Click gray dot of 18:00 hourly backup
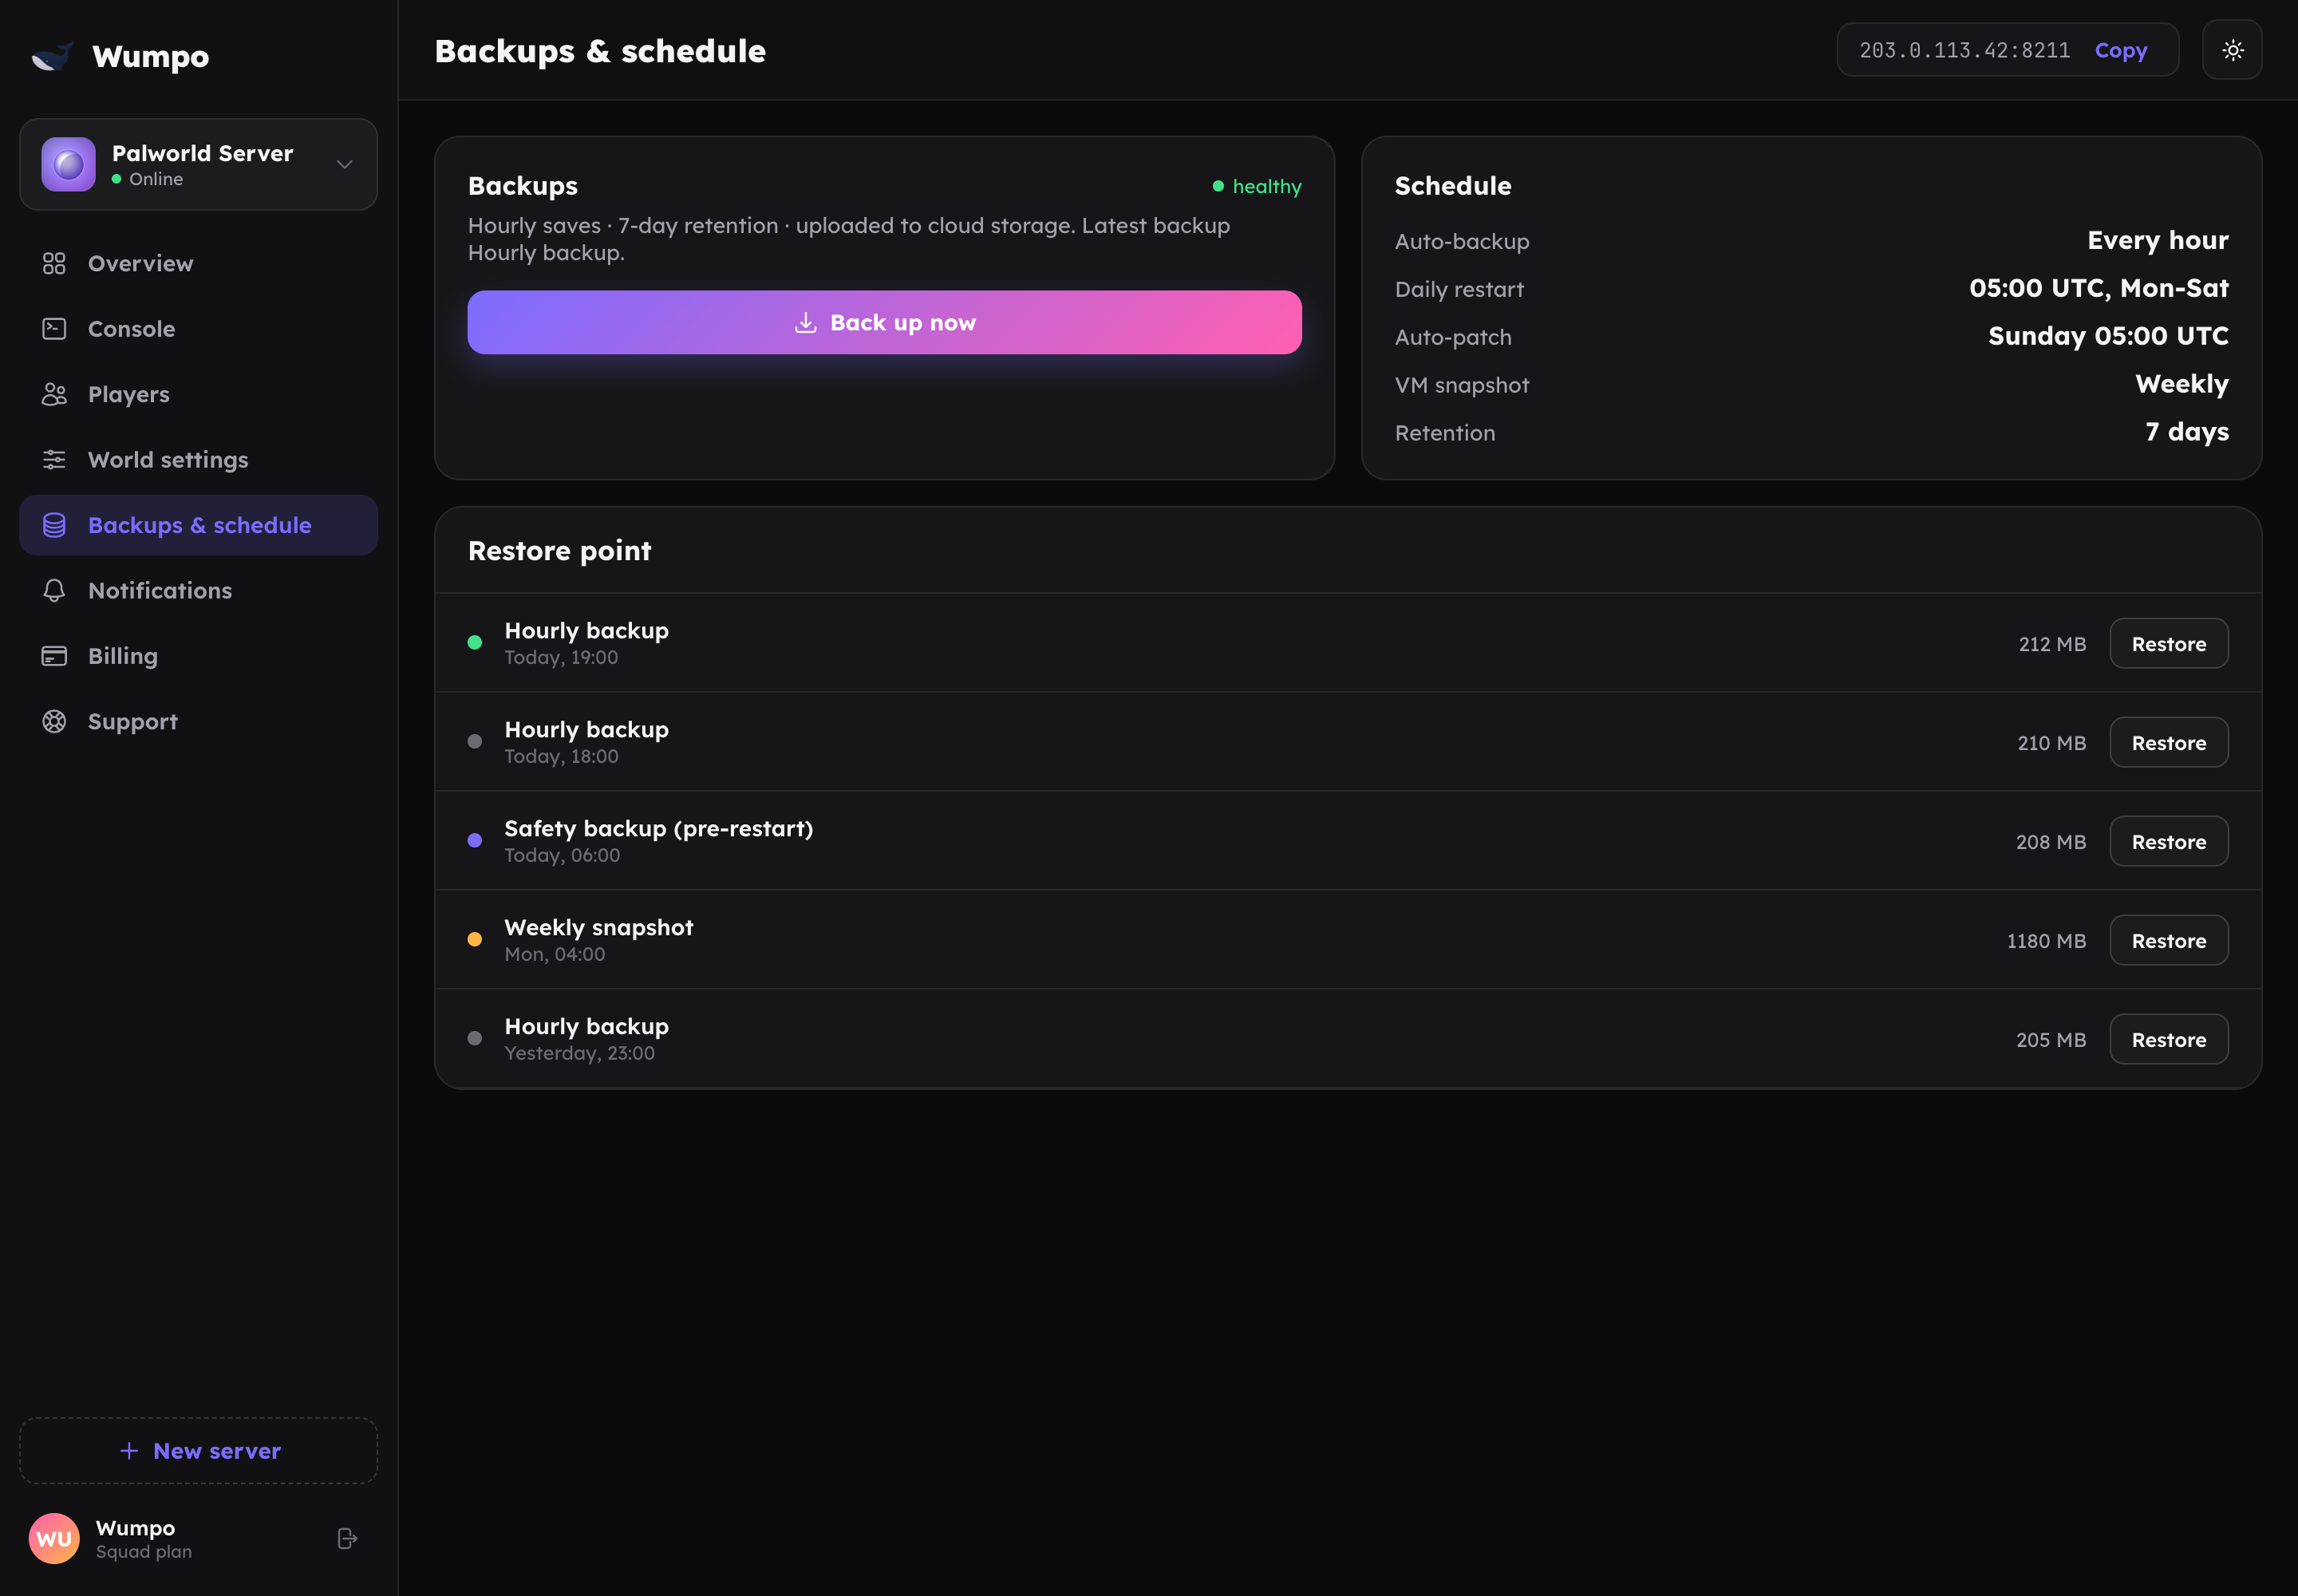2298x1596 pixels. pyautogui.click(x=475, y=742)
